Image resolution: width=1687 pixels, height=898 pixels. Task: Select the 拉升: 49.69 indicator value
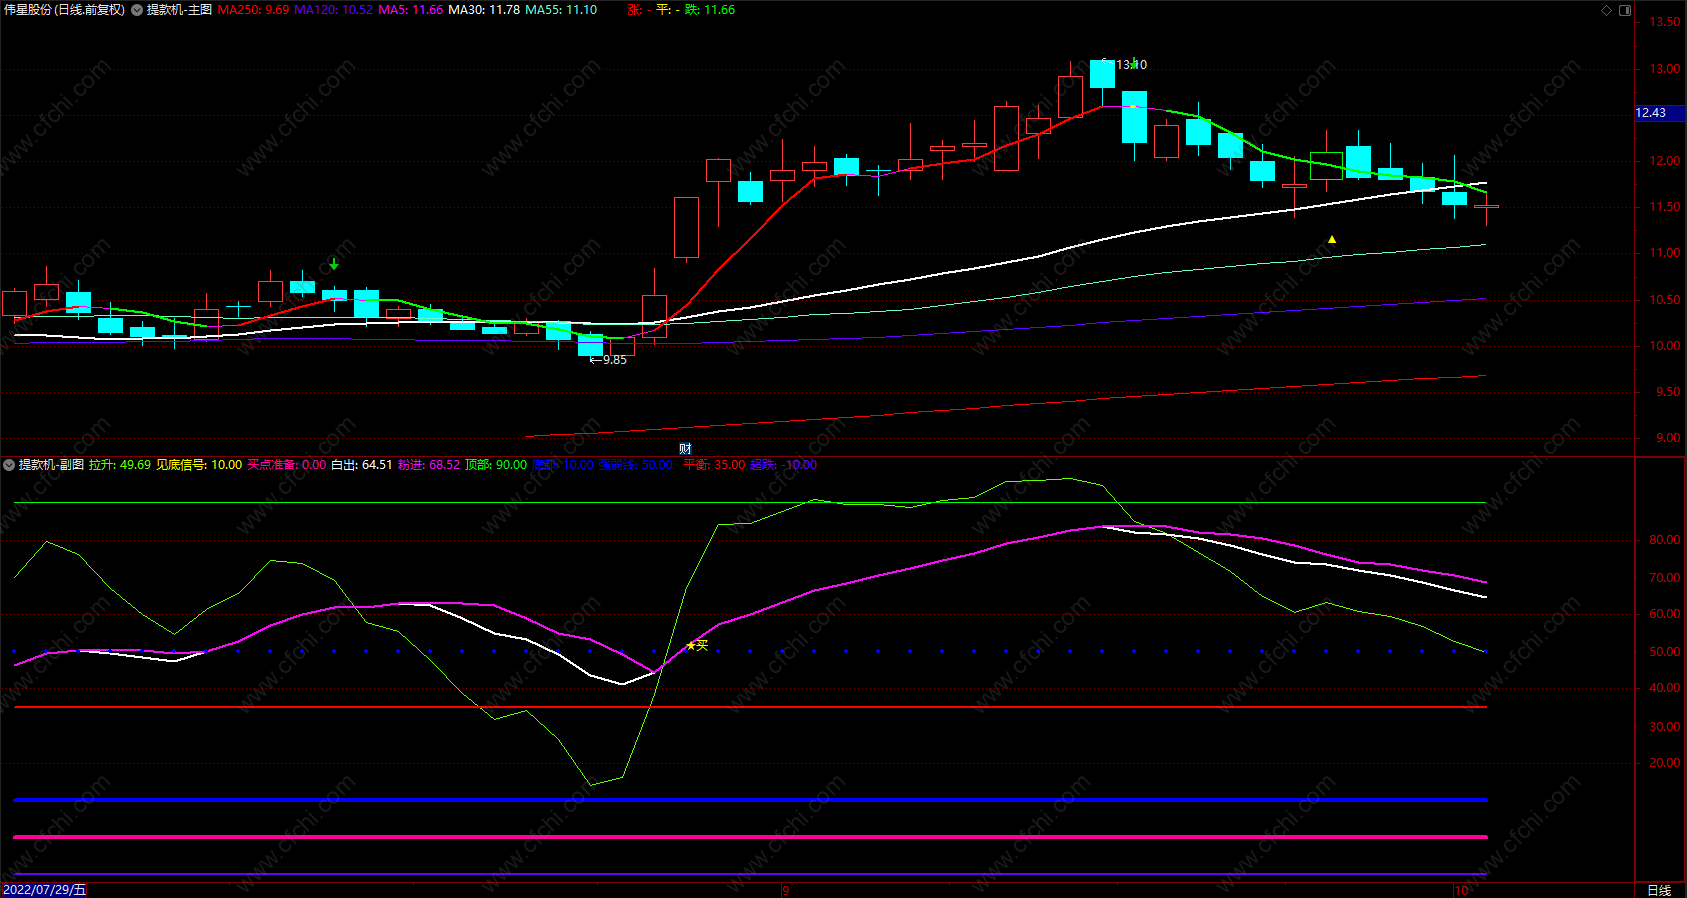(120, 465)
